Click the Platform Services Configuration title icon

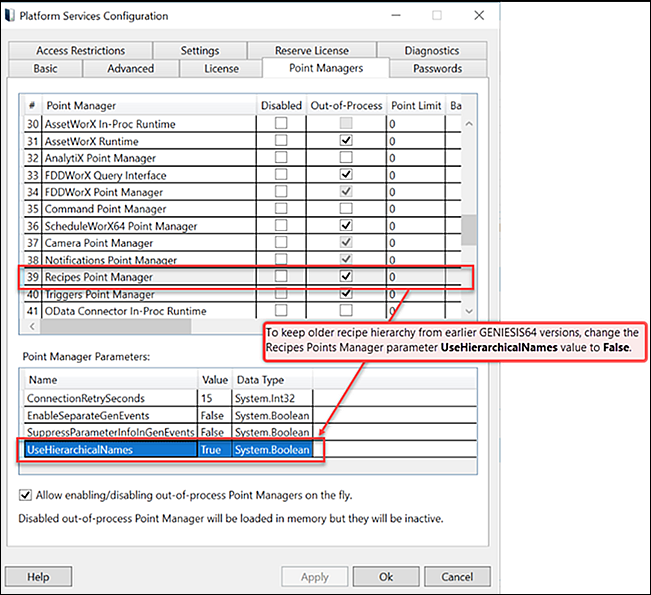point(15,16)
